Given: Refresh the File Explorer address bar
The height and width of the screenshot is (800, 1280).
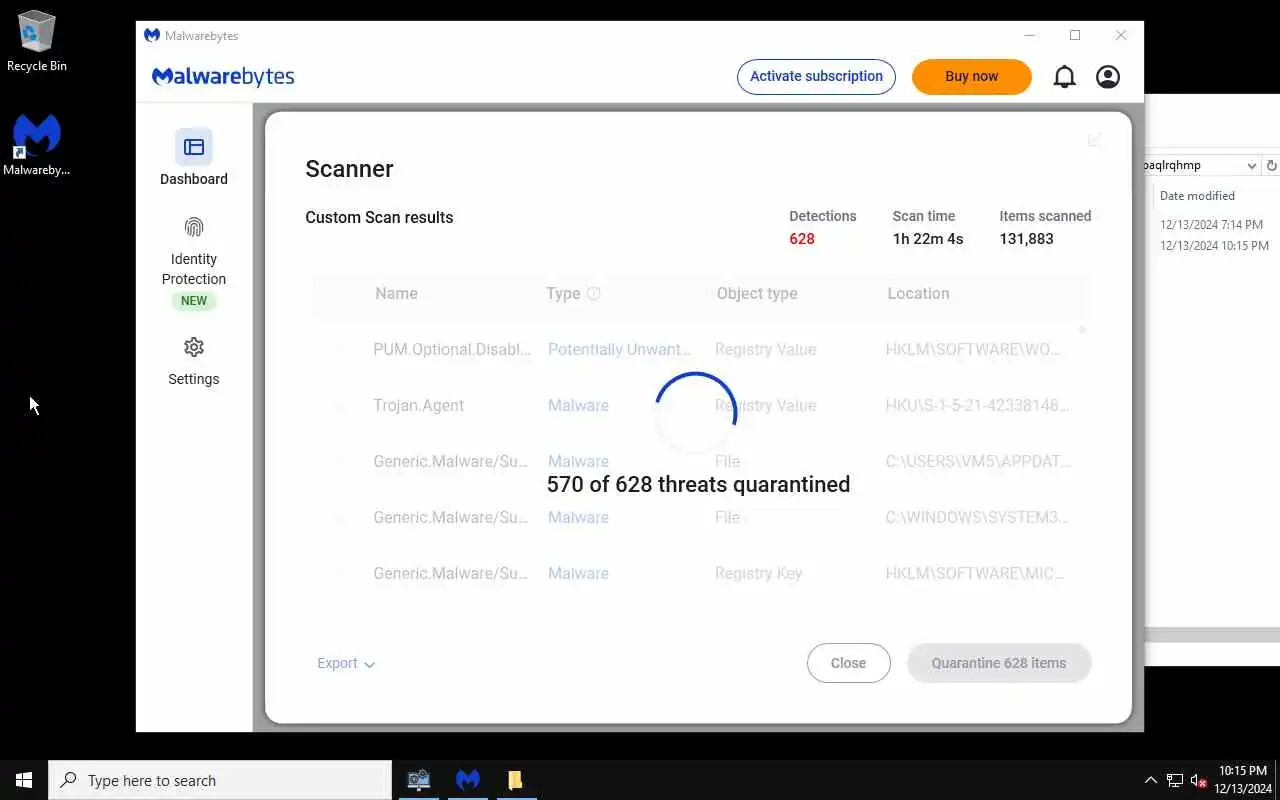Looking at the screenshot, I should 1272,165.
